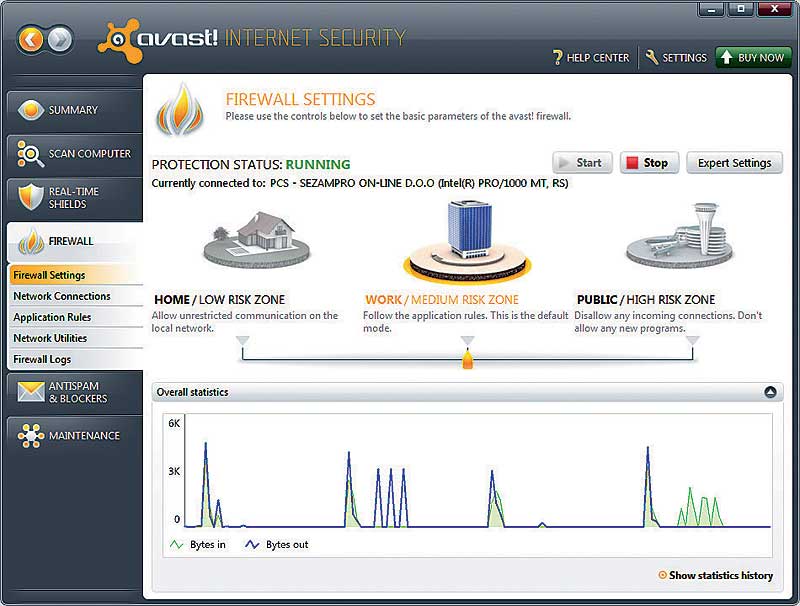Open the Scan Computer section
800x606 pixels.
74,154
